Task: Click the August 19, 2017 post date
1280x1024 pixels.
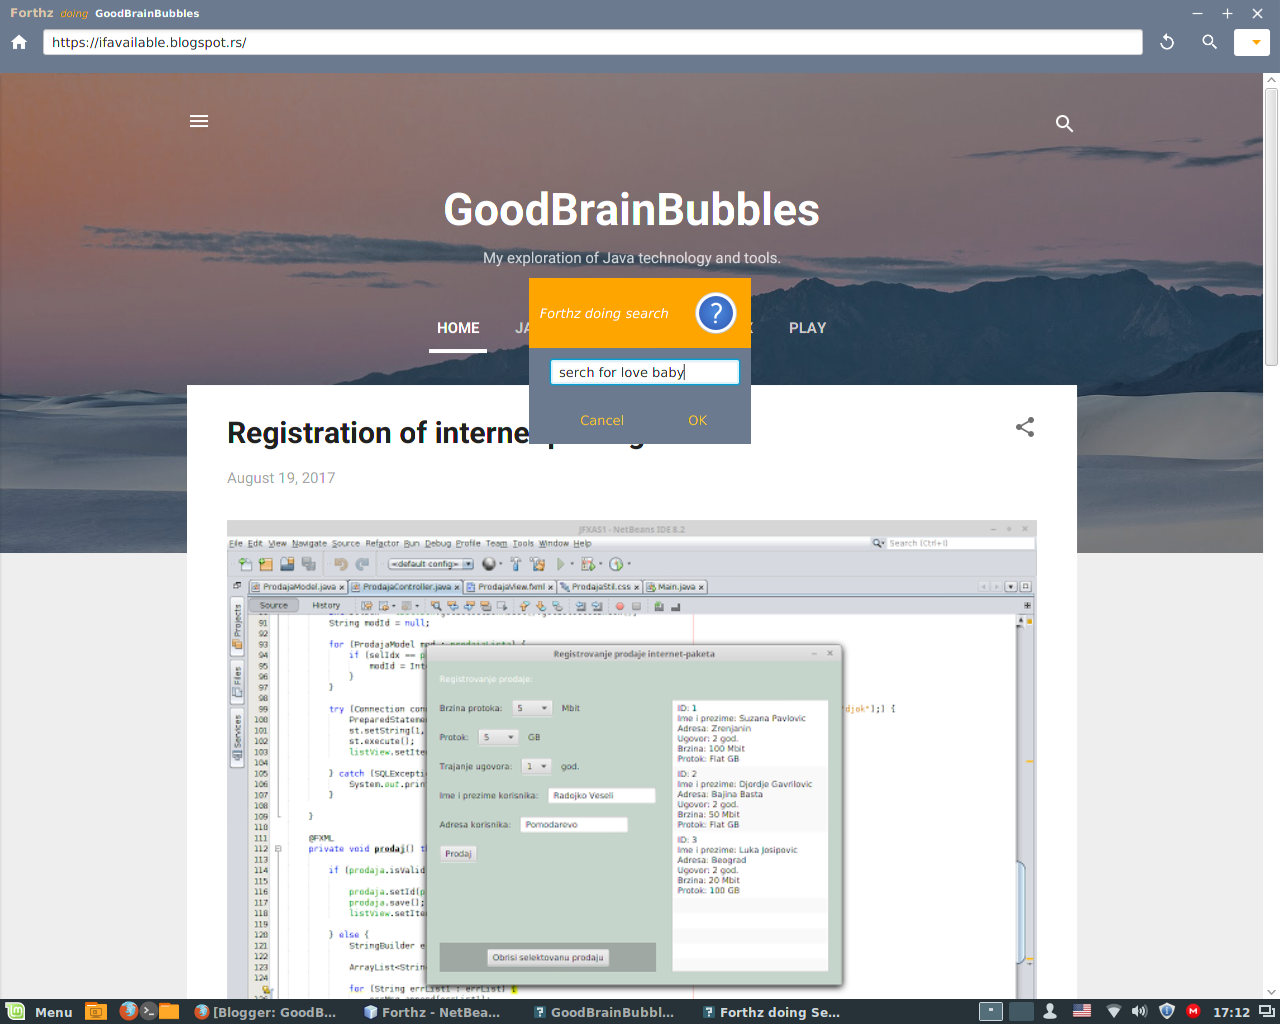Action: (281, 478)
